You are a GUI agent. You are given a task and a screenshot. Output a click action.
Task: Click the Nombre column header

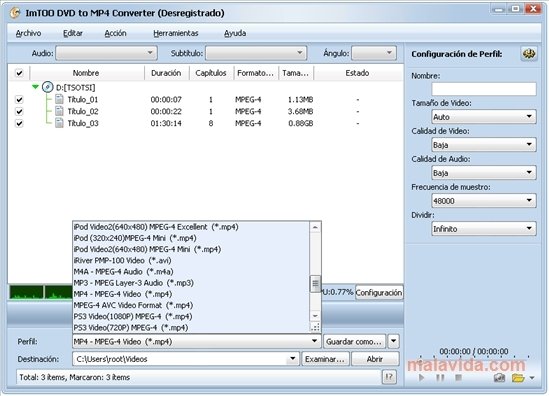(x=86, y=73)
